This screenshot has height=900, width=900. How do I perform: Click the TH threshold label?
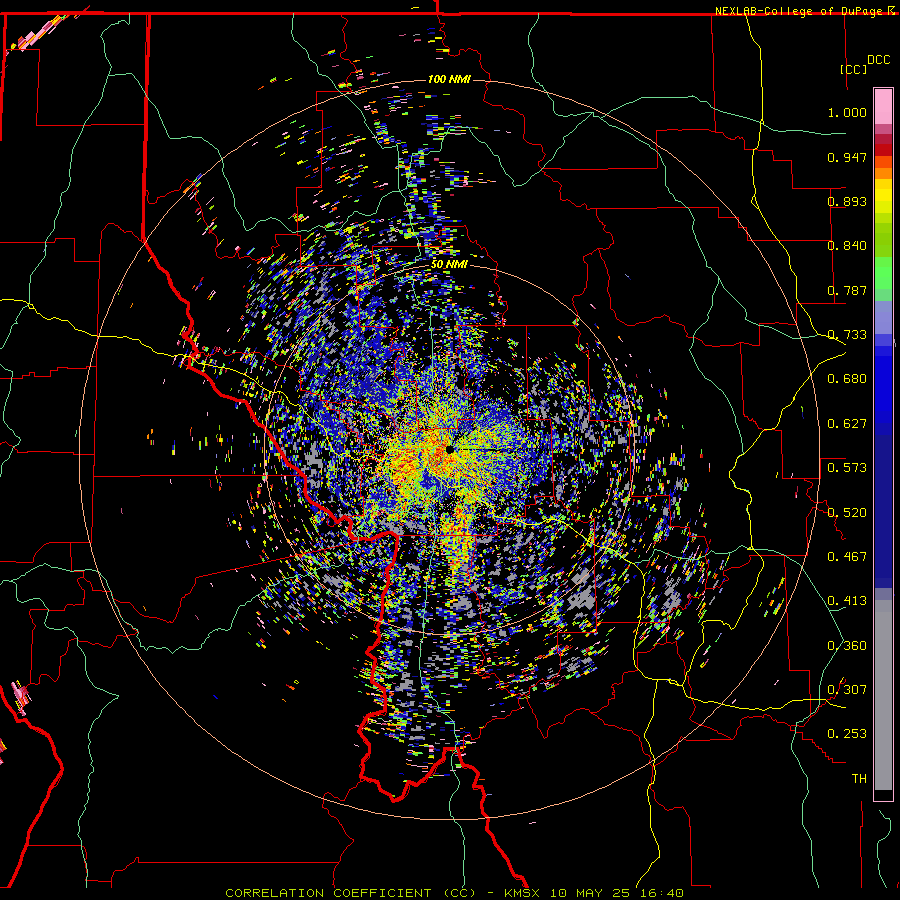tap(859, 779)
